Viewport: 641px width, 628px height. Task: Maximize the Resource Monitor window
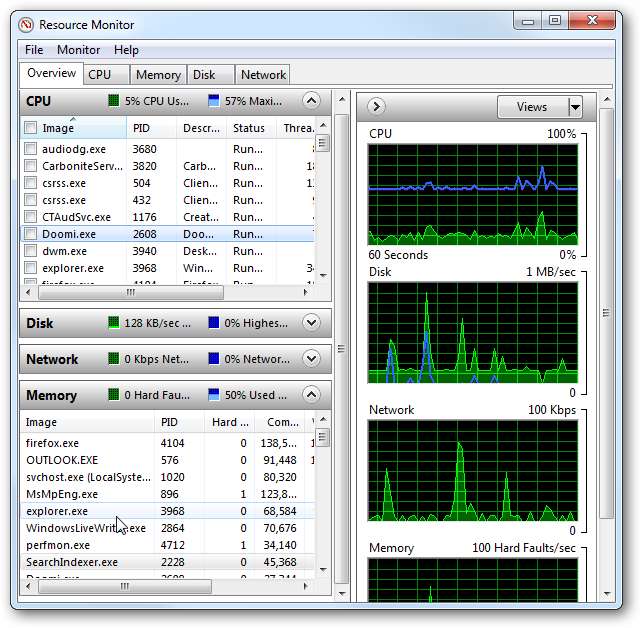[x=555, y=20]
